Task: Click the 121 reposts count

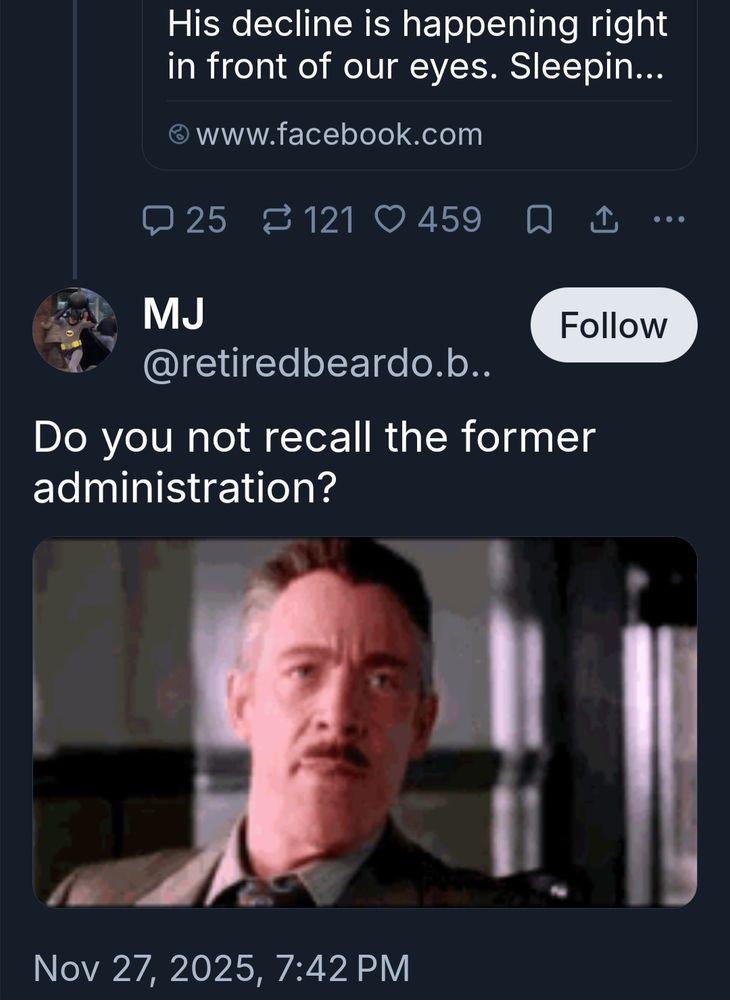Action: (329, 220)
